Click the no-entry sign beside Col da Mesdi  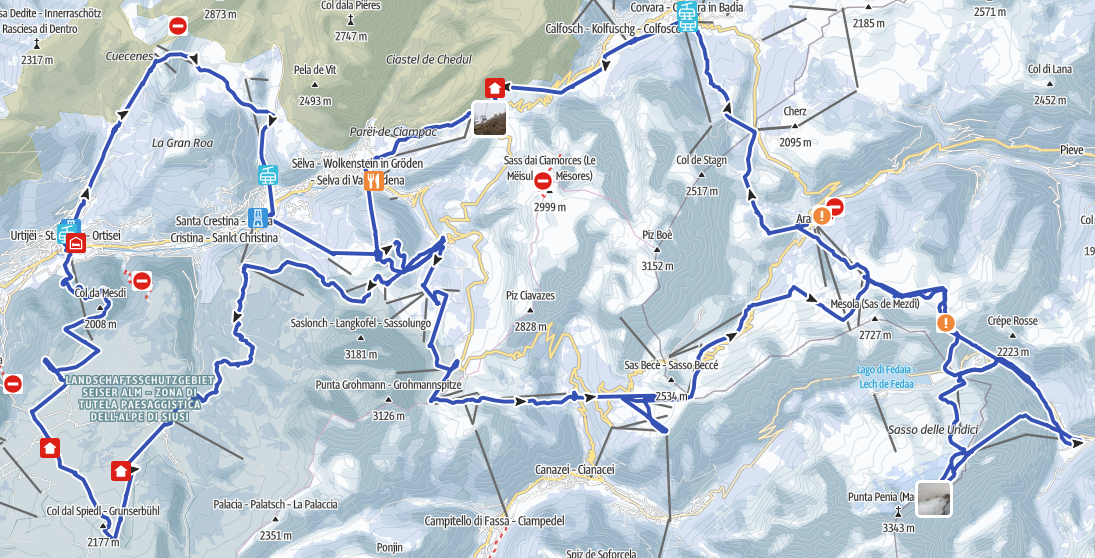tap(142, 281)
